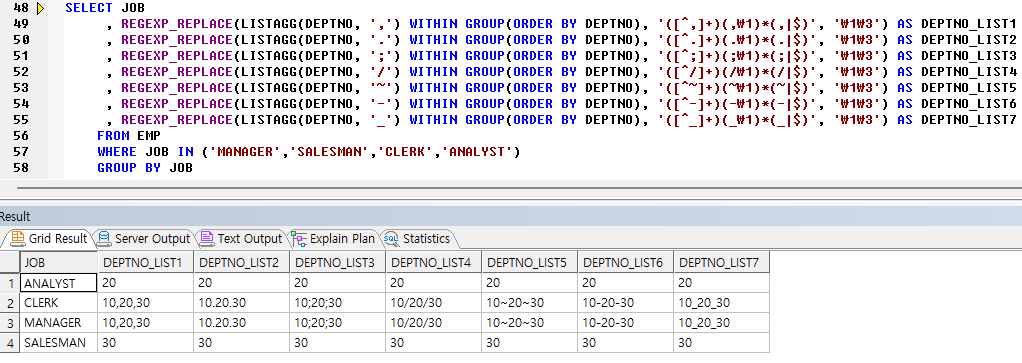Open the Statistics tab

click(417, 239)
